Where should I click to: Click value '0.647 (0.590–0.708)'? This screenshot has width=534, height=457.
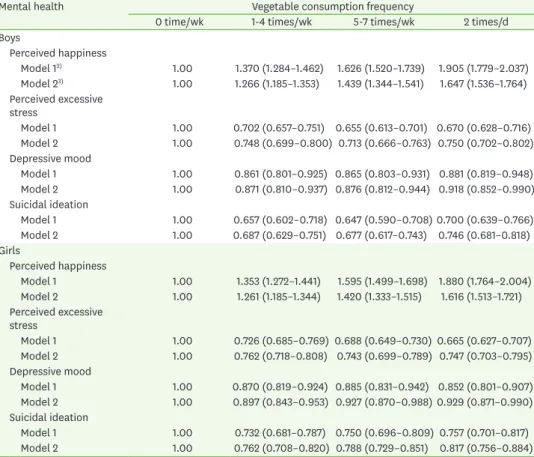[x=384, y=220]
